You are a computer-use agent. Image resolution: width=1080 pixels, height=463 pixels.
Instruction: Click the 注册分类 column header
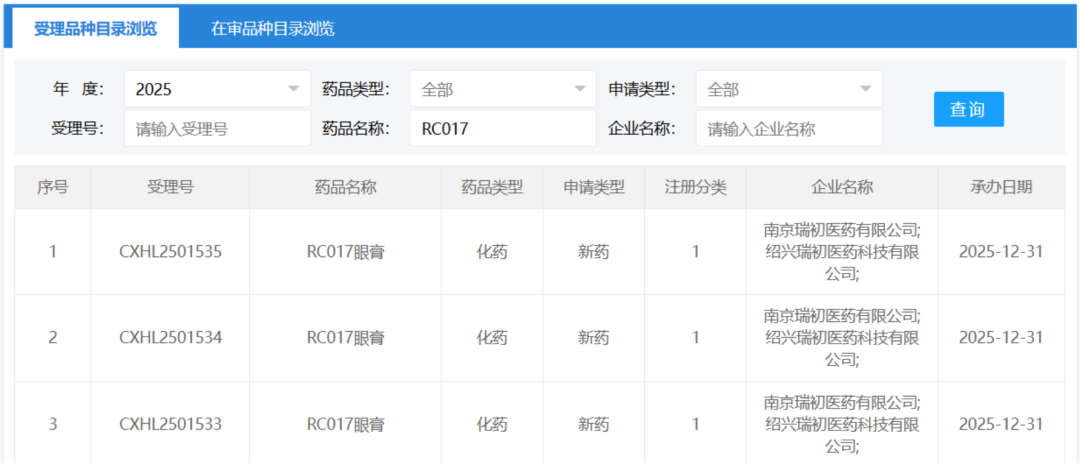[x=695, y=187]
